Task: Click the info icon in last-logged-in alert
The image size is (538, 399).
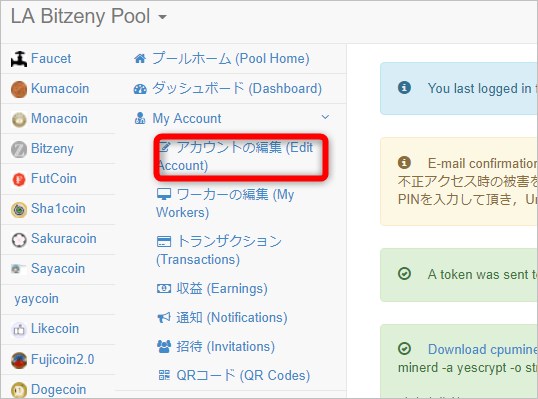Action: (x=404, y=88)
